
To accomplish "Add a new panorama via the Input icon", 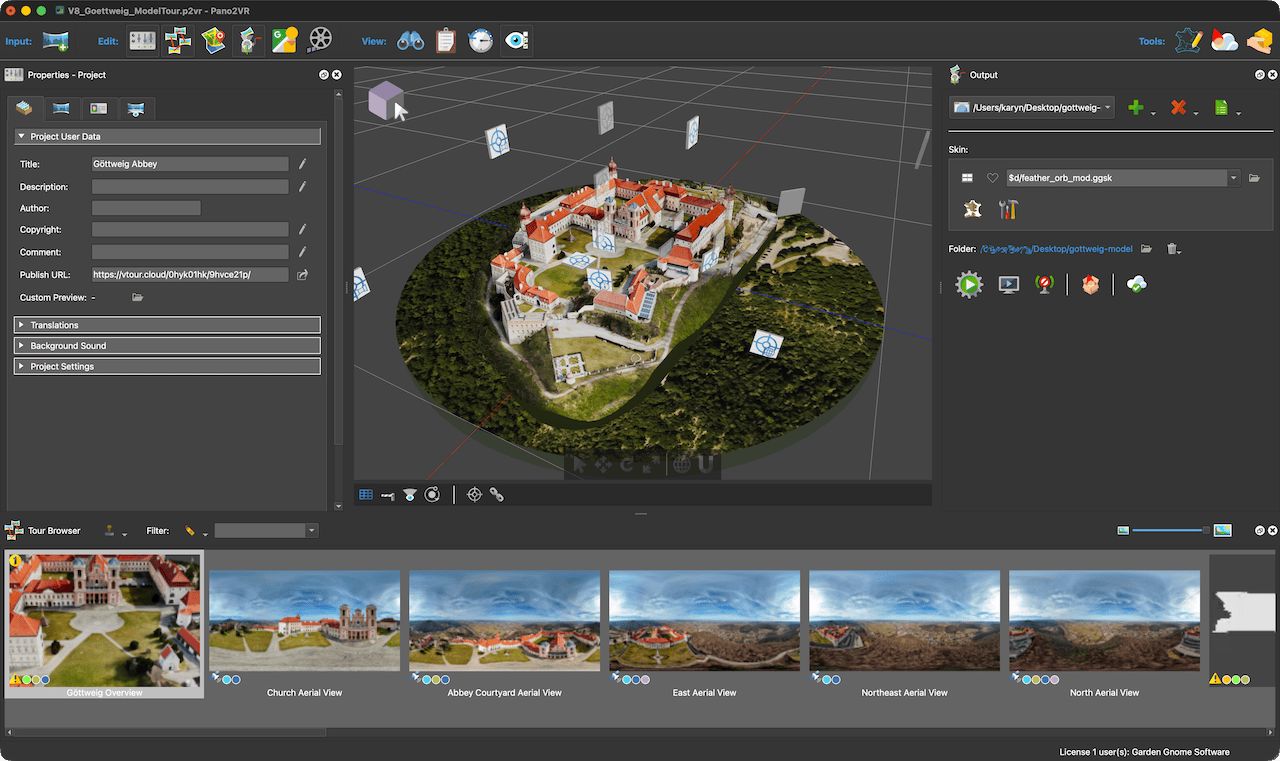I will tap(55, 40).
